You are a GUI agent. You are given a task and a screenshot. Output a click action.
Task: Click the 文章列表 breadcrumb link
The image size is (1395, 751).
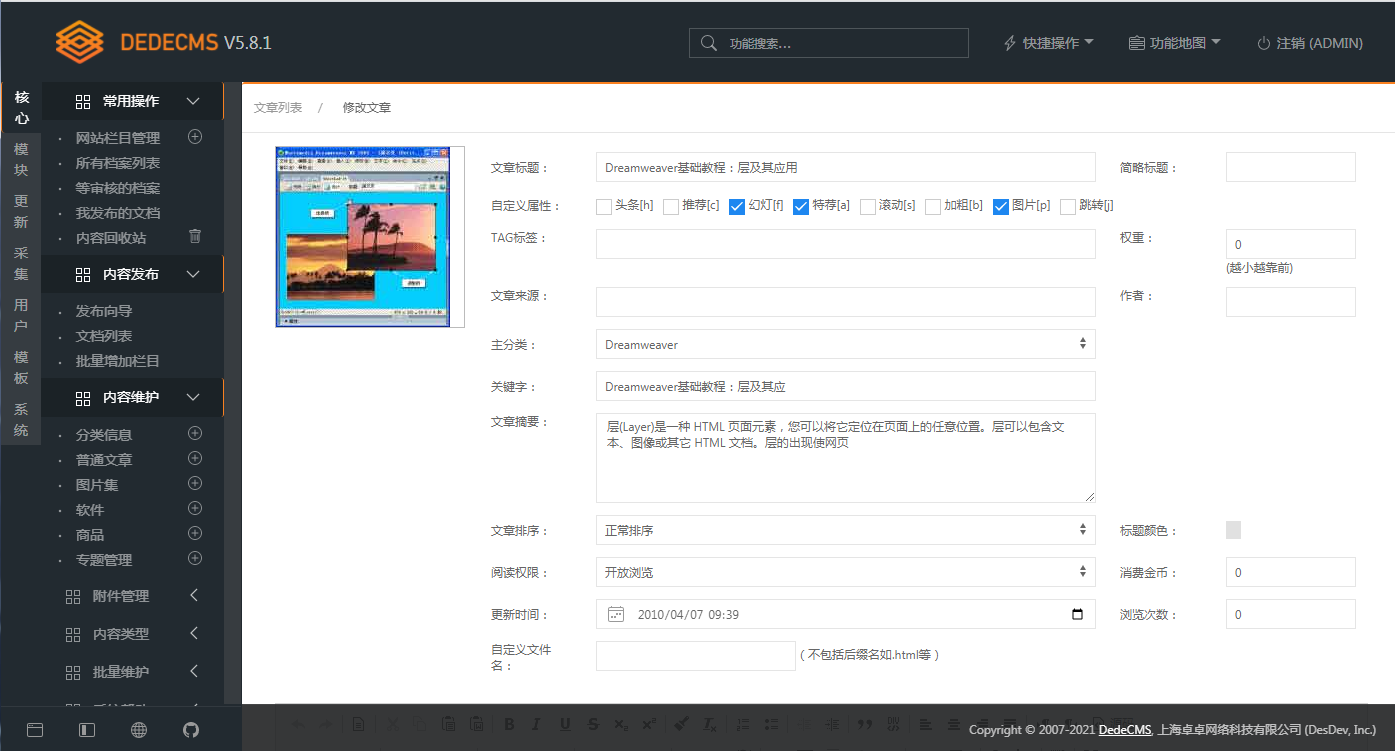pos(278,107)
